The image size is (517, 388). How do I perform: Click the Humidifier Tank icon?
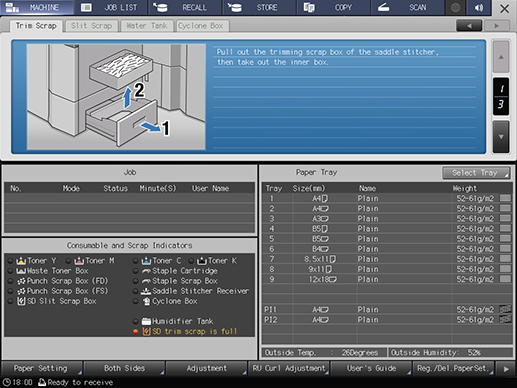coord(146,321)
